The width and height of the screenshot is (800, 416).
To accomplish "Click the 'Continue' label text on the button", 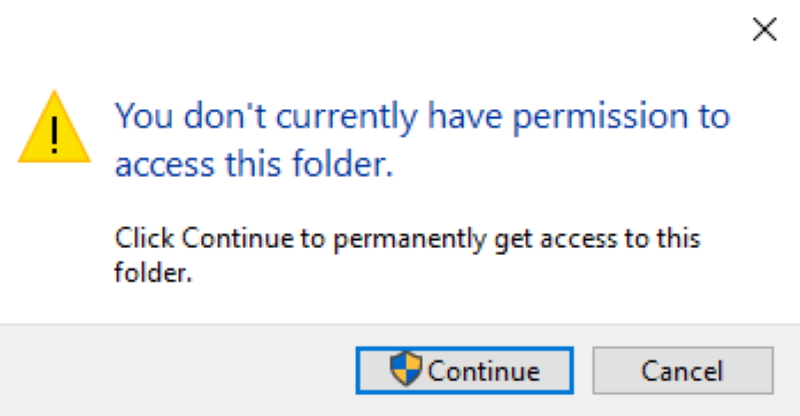I will [x=484, y=371].
